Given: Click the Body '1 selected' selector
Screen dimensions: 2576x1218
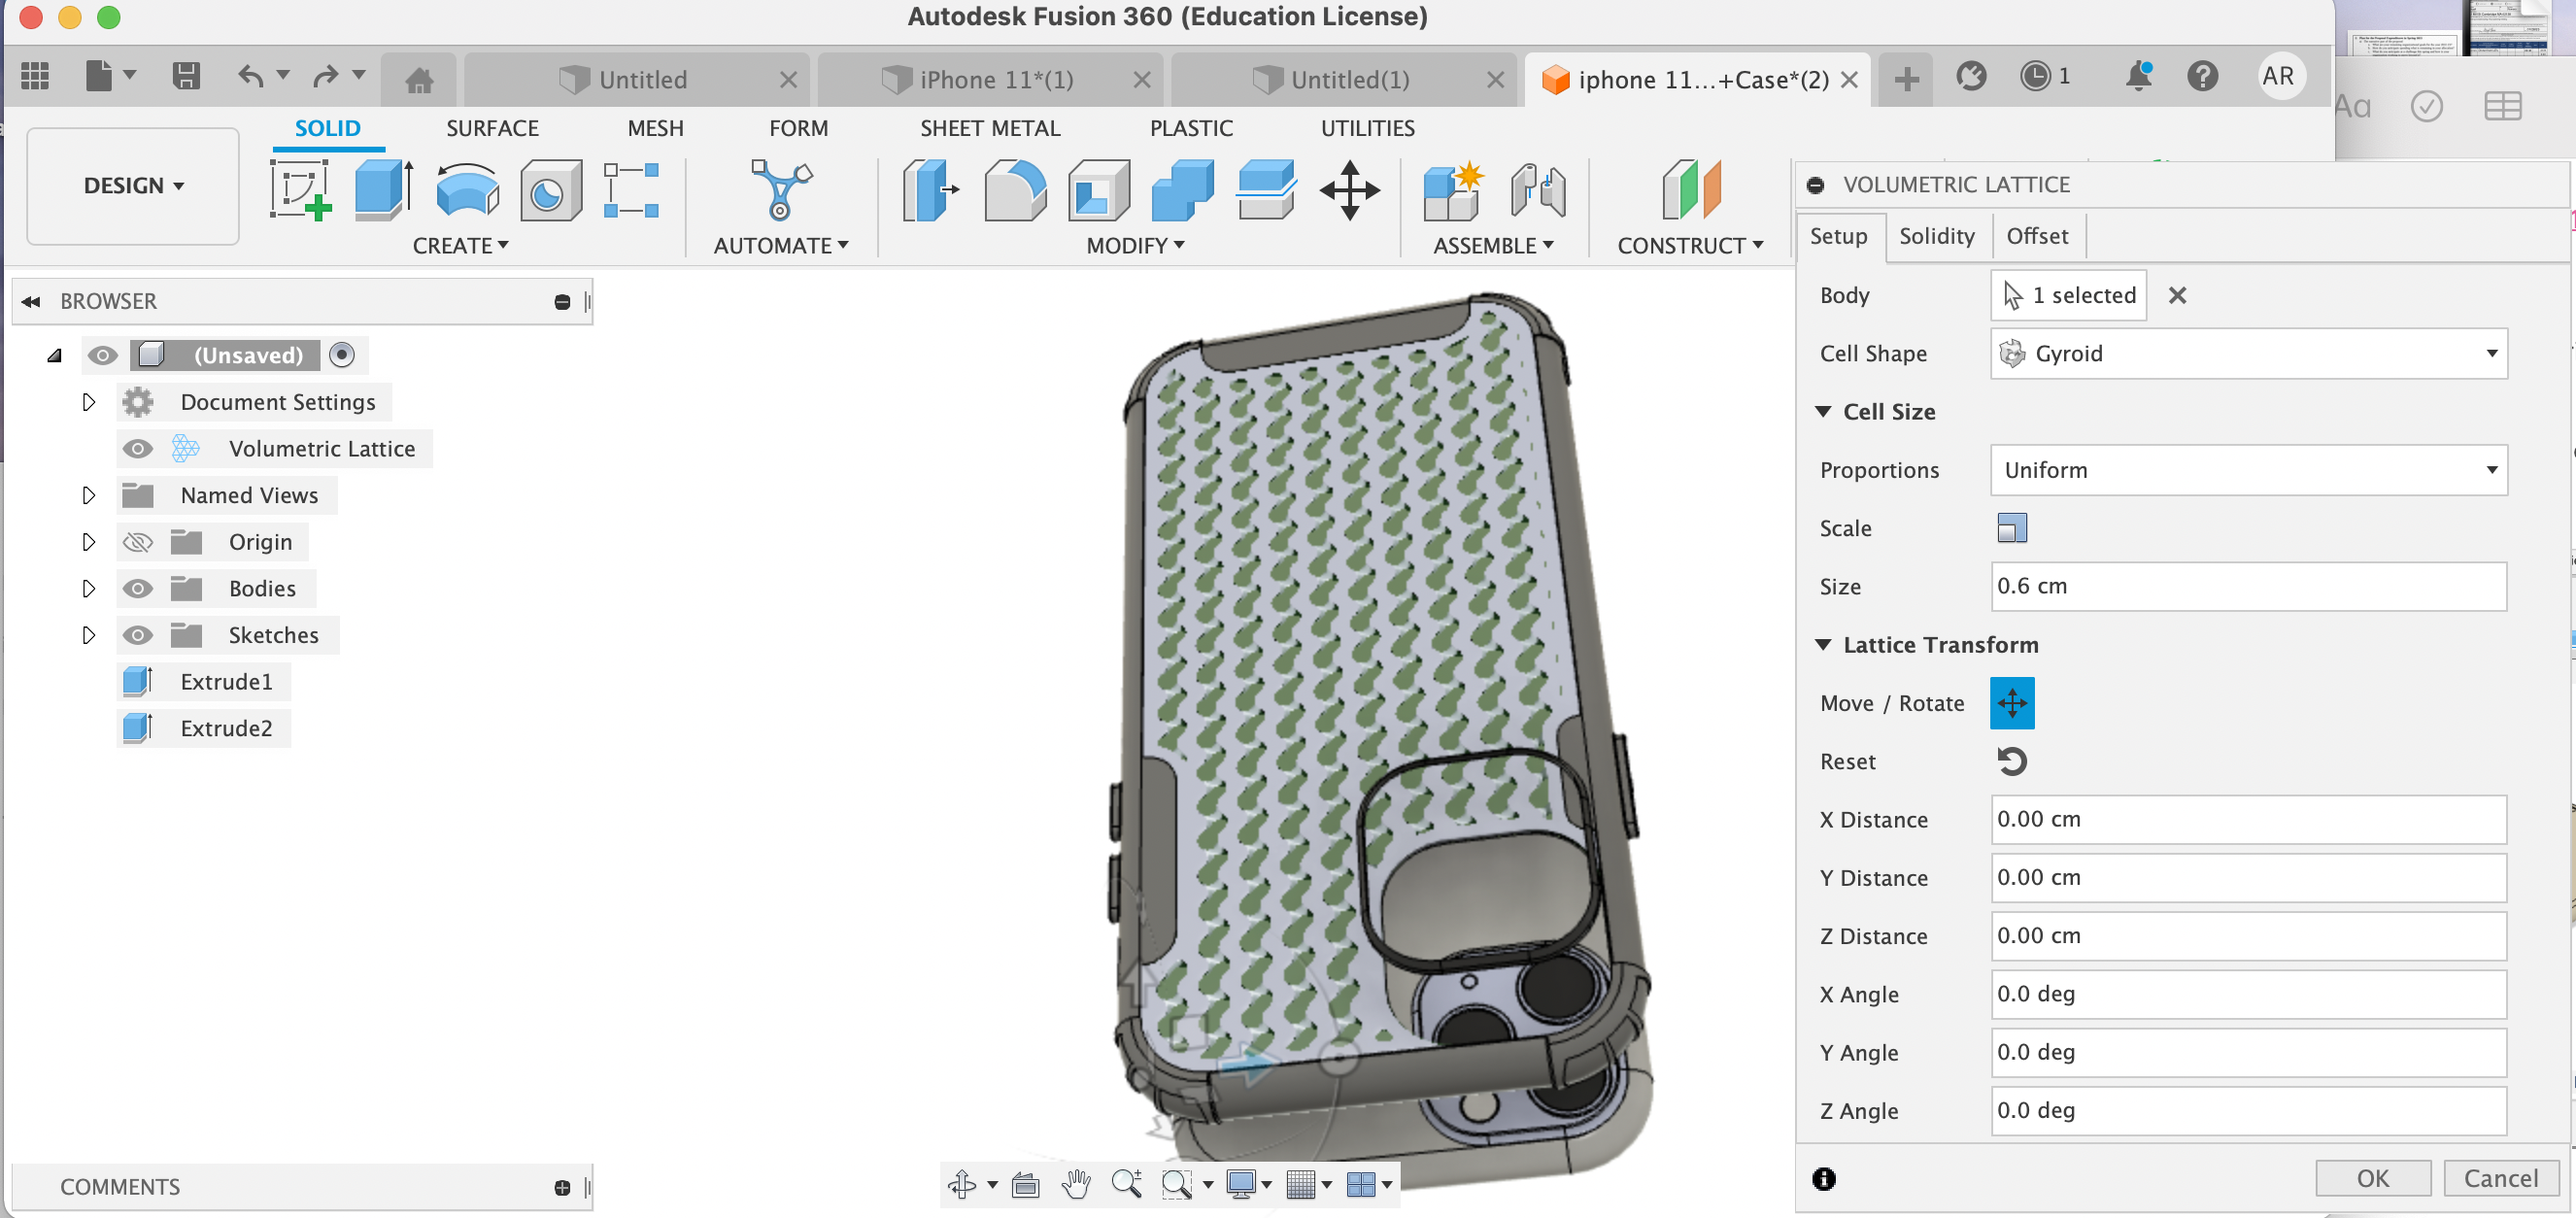Looking at the screenshot, I should [2068, 296].
